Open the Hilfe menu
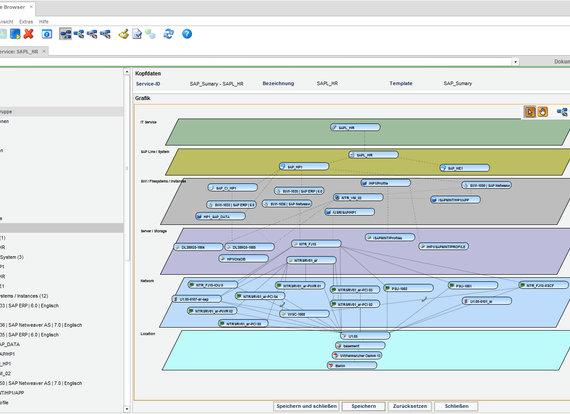This screenshot has width=570, height=414. [x=44, y=22]
